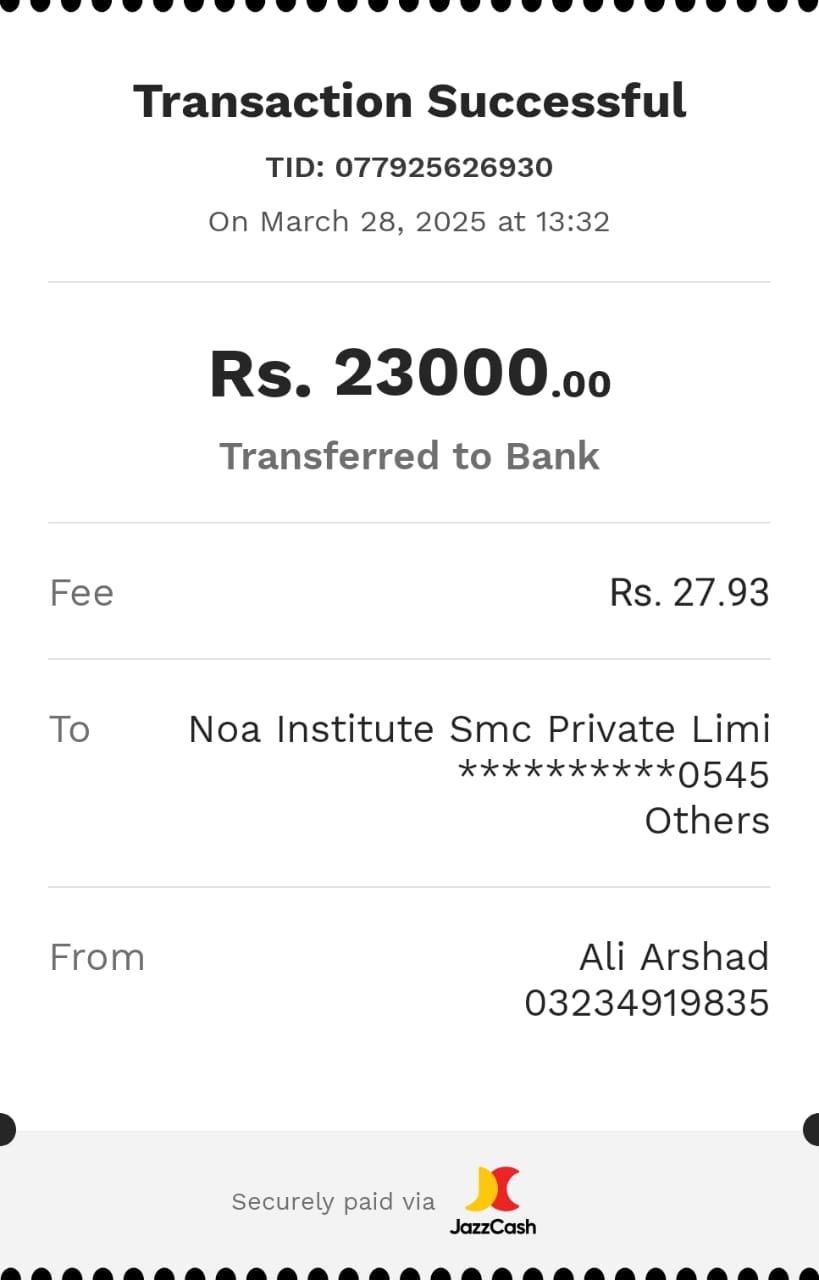The width and height of the screenshot is (819, 1280).
Task: Select sender phone number 03234919835
Action: (646, 1003)
